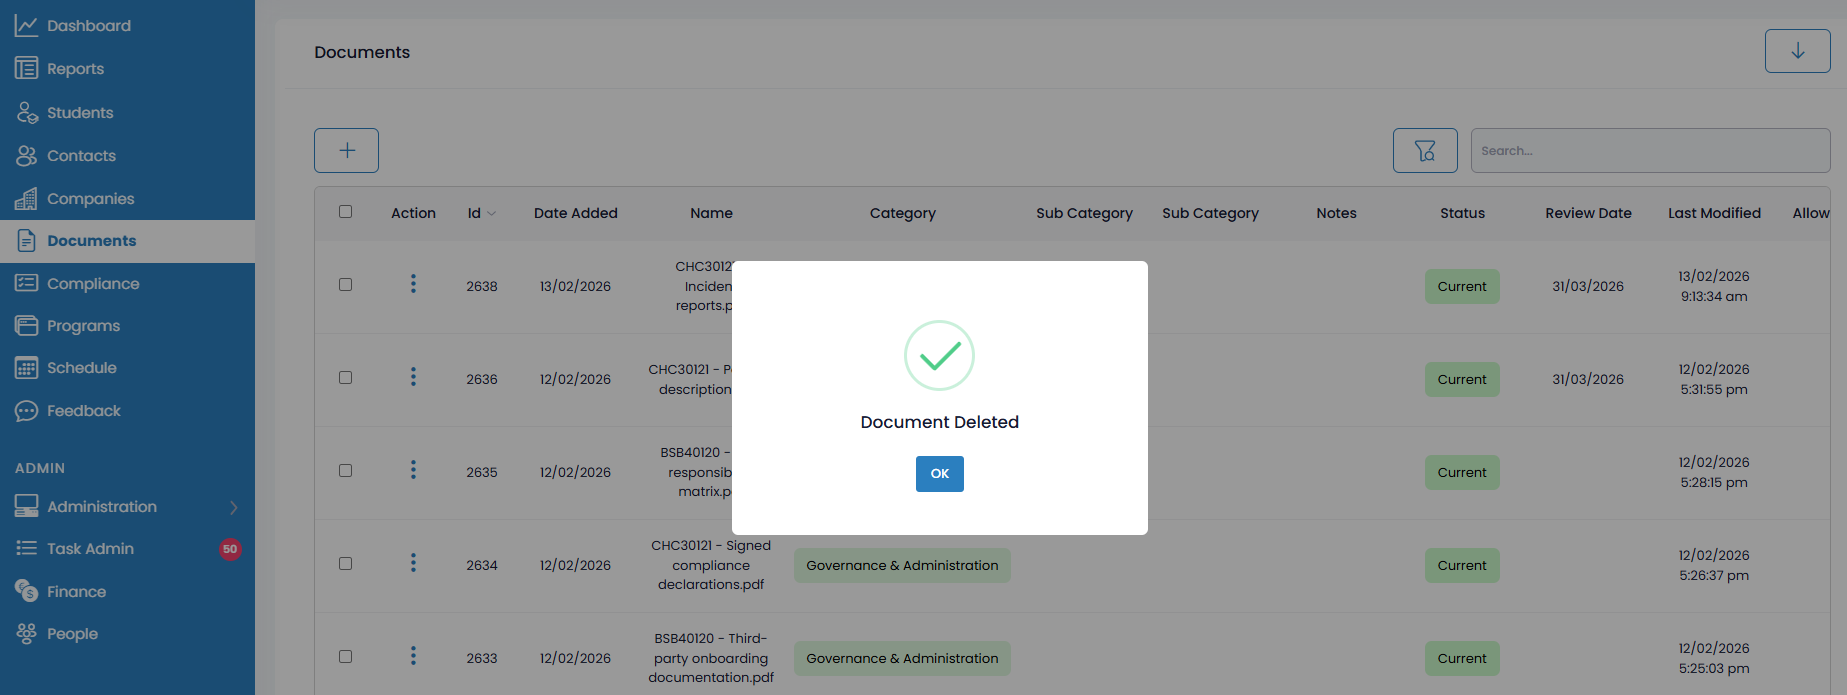Click the Finance coins icon
Screen dimensions: 1847x695
tap(26, 591)
